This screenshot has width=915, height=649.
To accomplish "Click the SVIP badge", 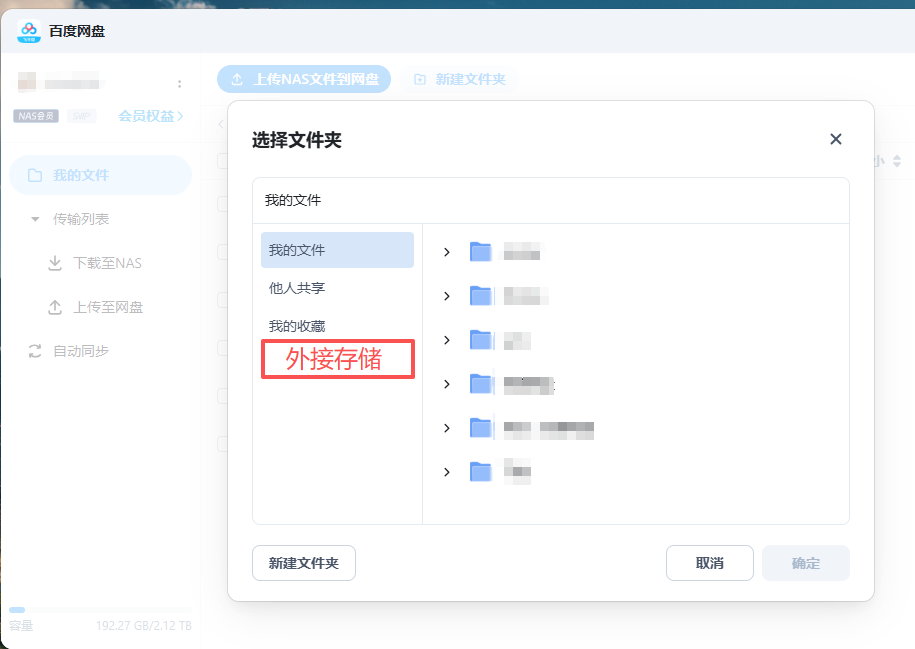I will click(82, 116).
